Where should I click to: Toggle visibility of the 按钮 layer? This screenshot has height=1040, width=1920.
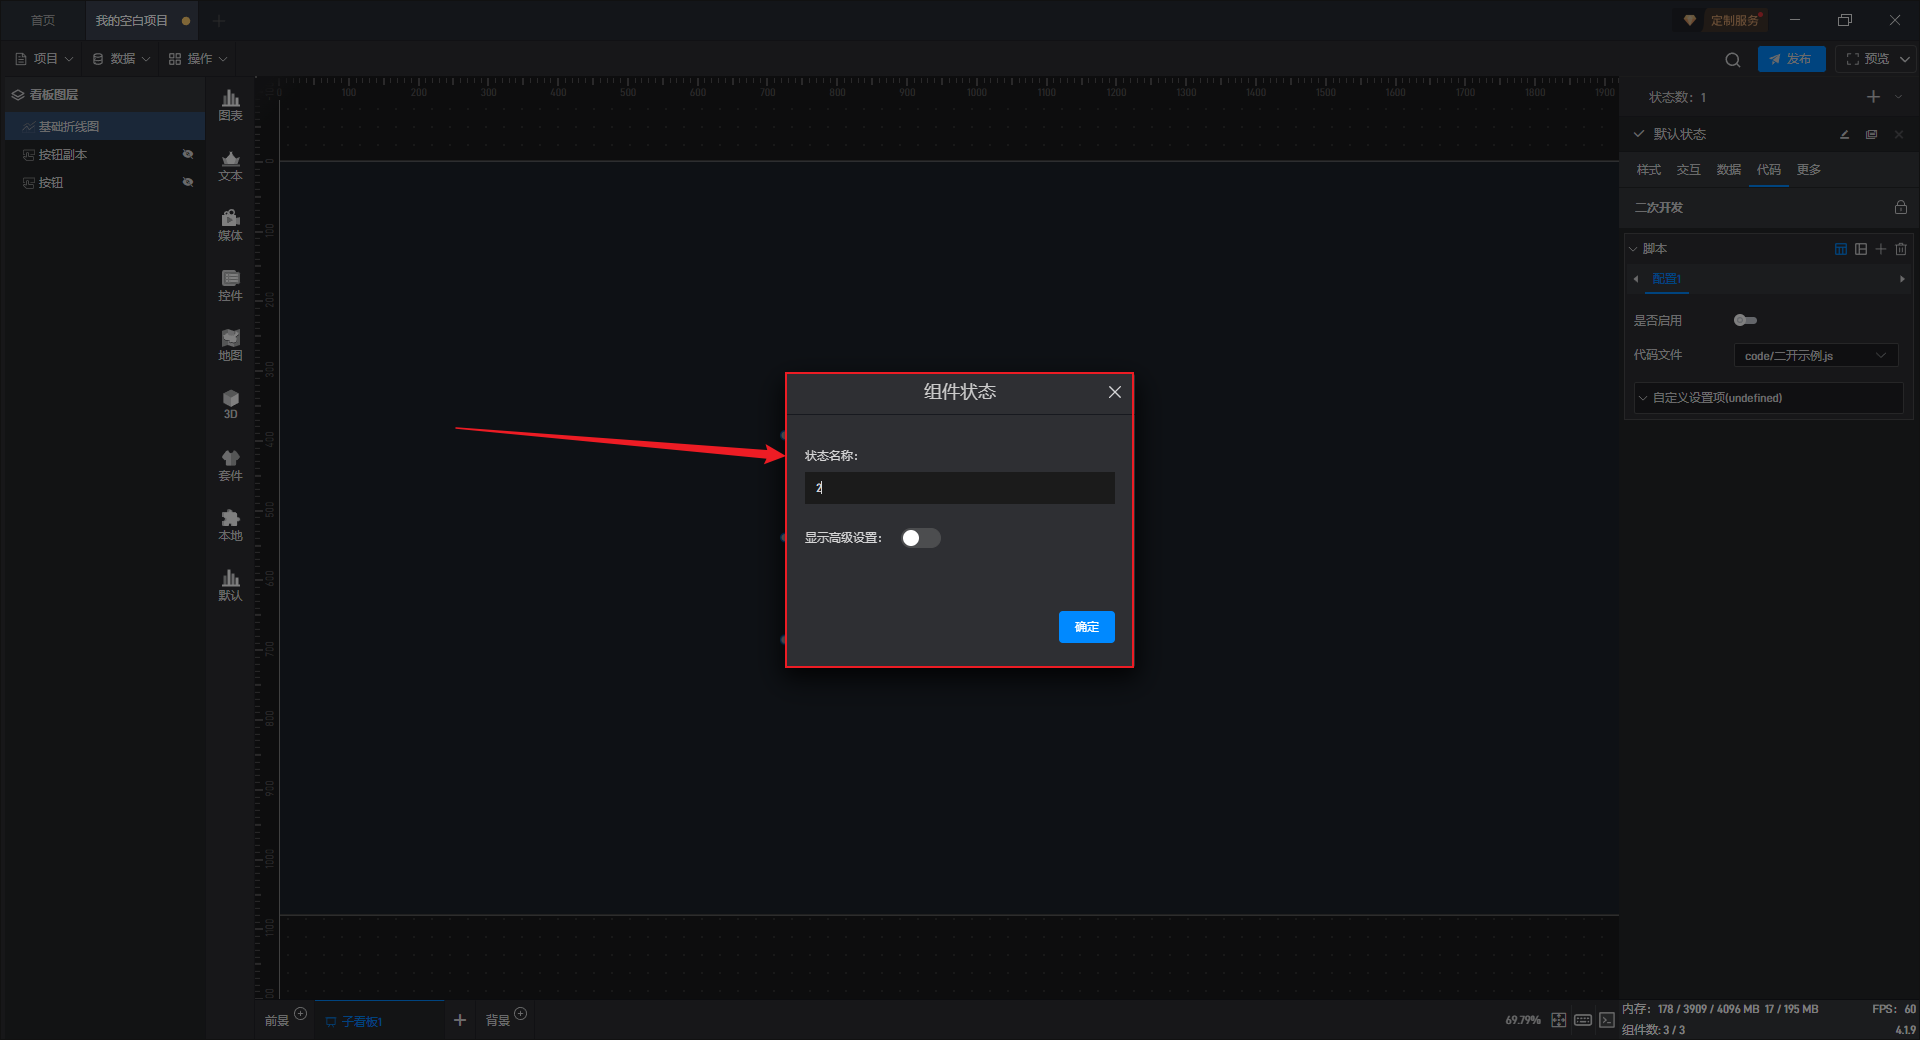[x=187, y=182]
